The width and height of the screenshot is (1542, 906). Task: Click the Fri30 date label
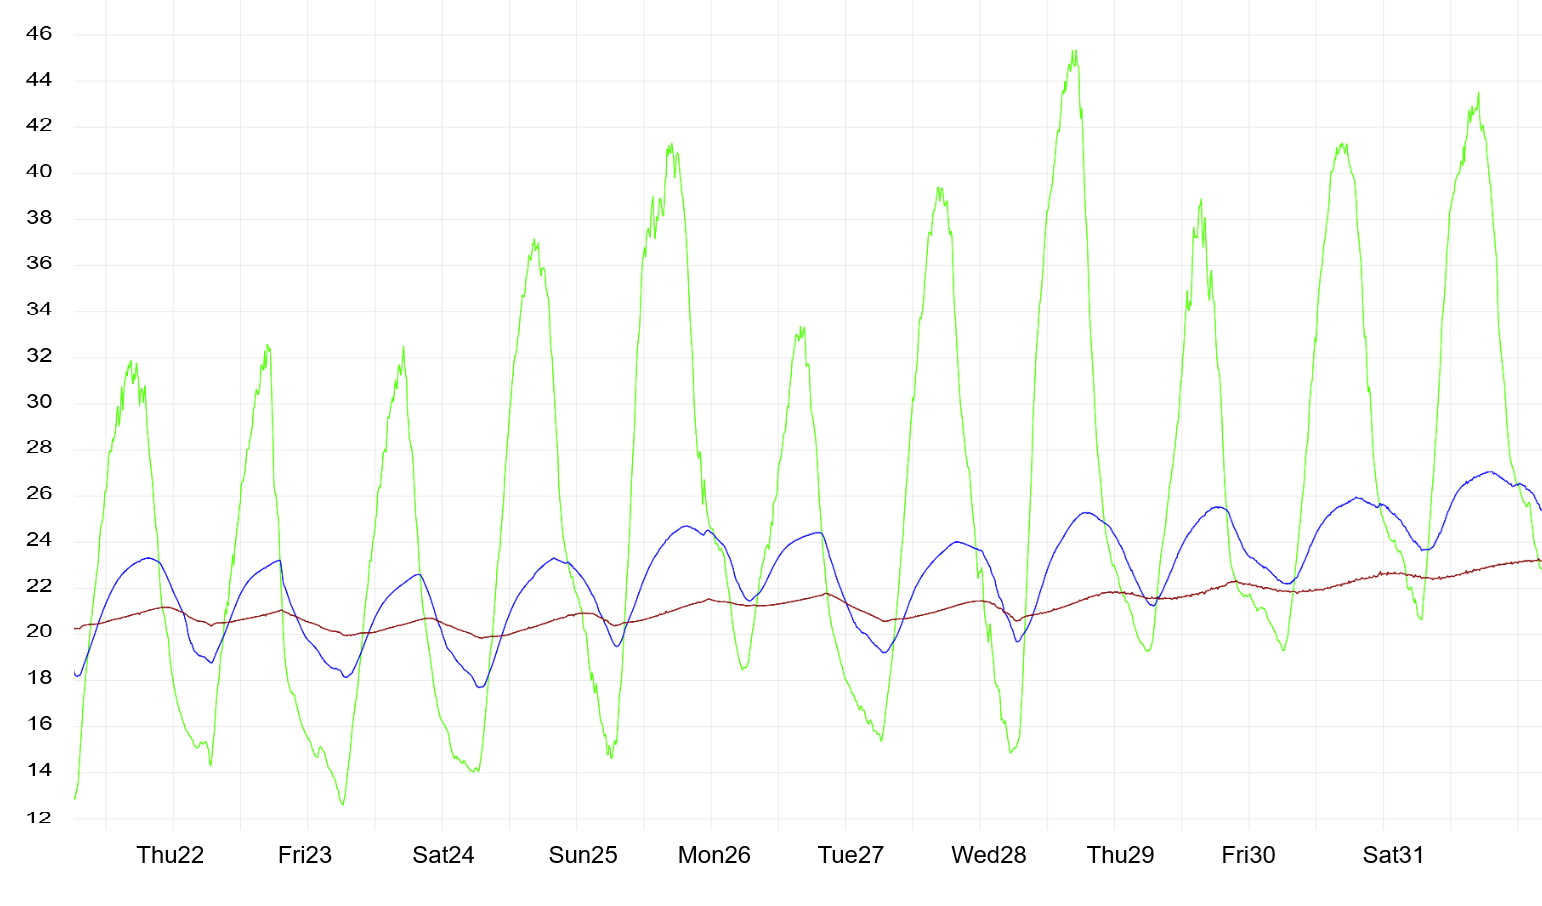point(1248,855)
